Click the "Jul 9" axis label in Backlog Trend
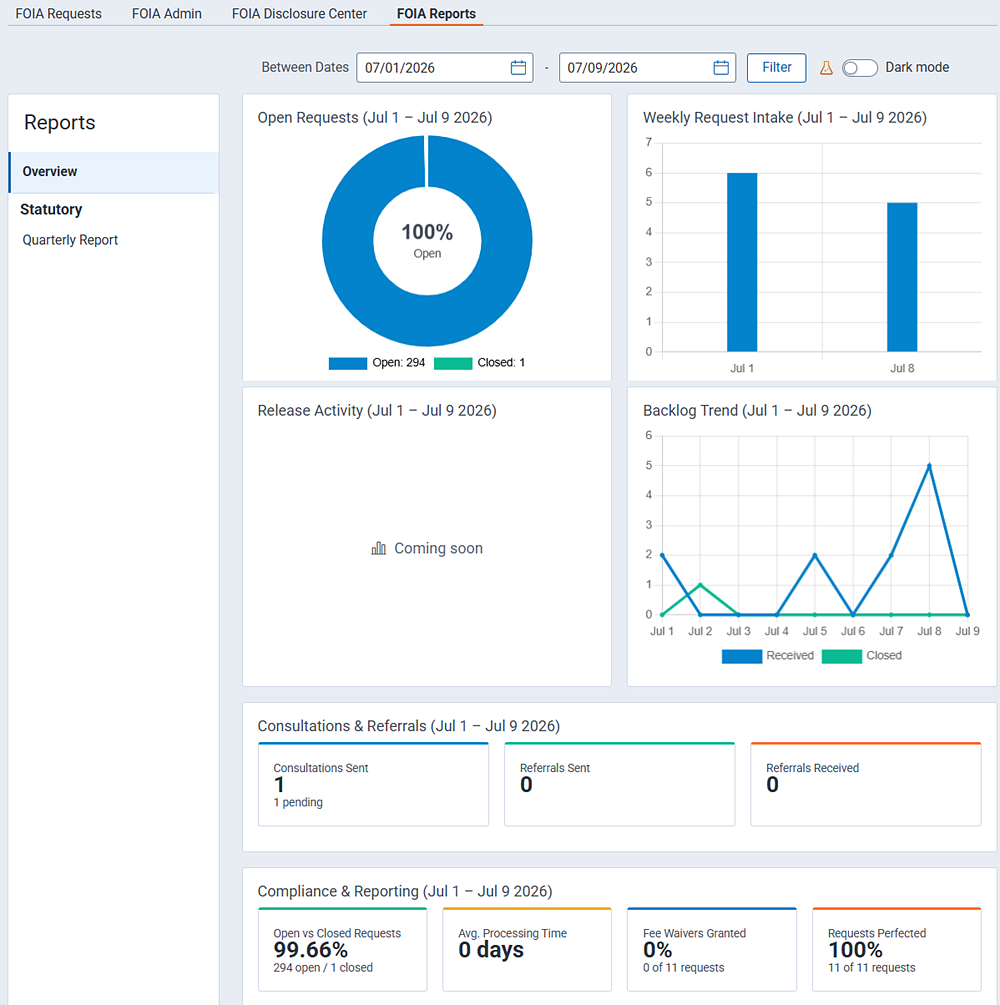This screenshot has height=1005, width=1000. [x=967, y=631]
